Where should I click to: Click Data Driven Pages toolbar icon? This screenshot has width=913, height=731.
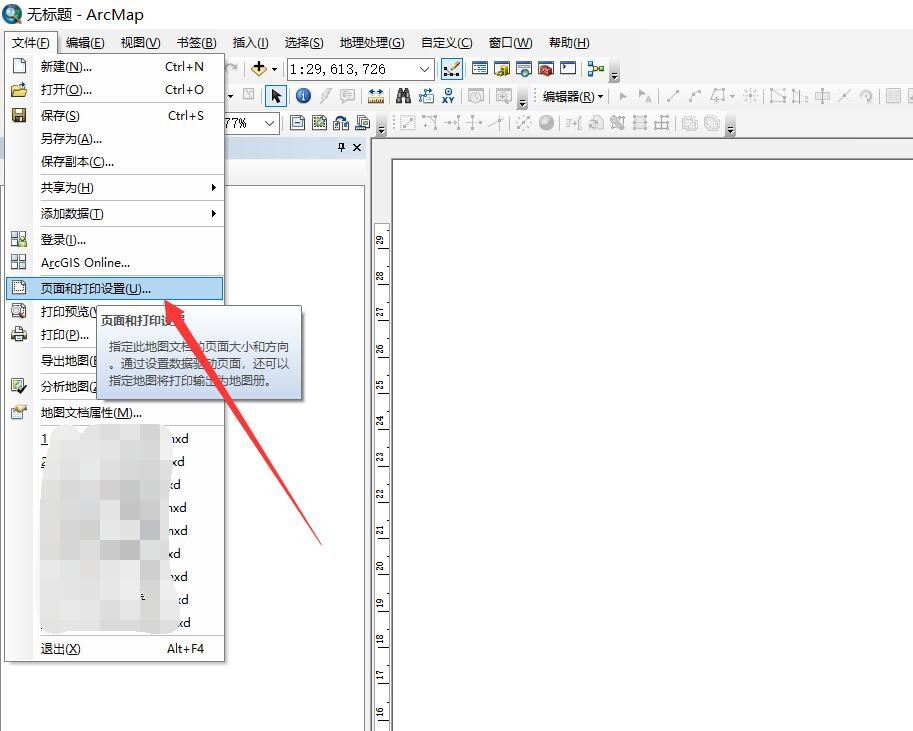click(x=363, y=123)
